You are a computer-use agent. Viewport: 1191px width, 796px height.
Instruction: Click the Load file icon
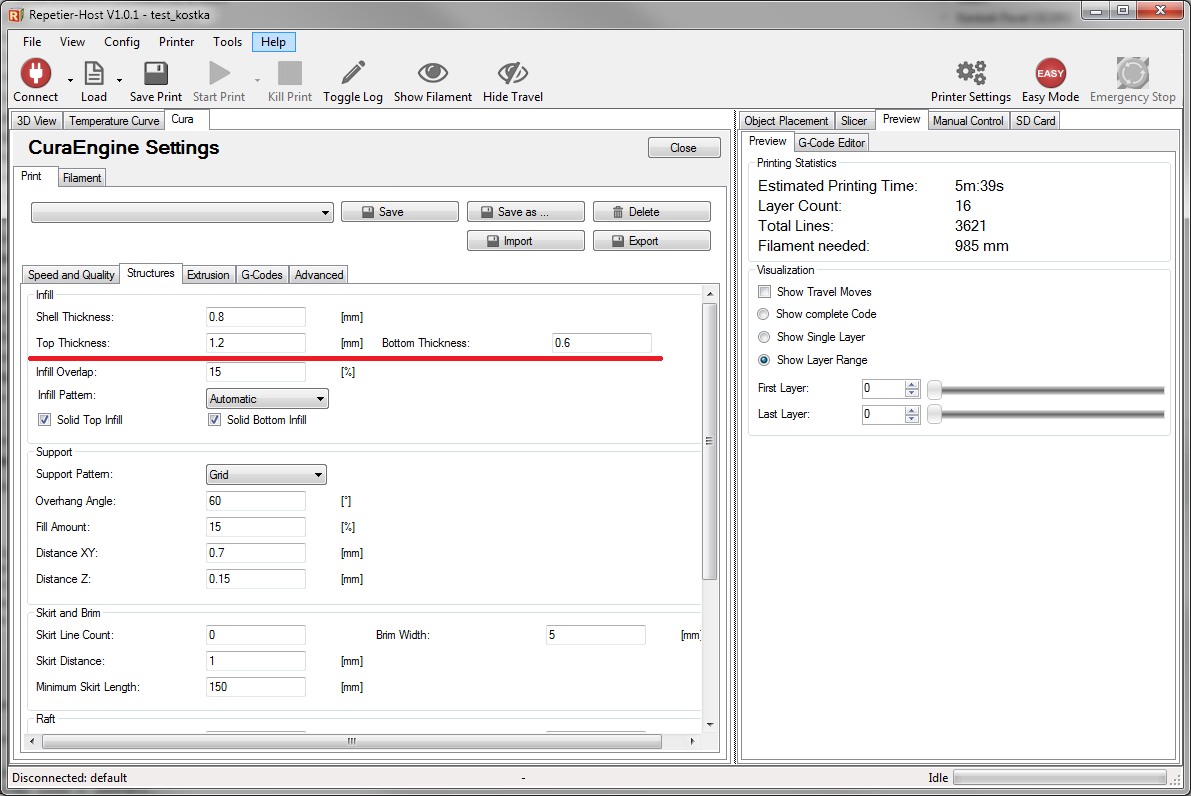pos(93,73)
